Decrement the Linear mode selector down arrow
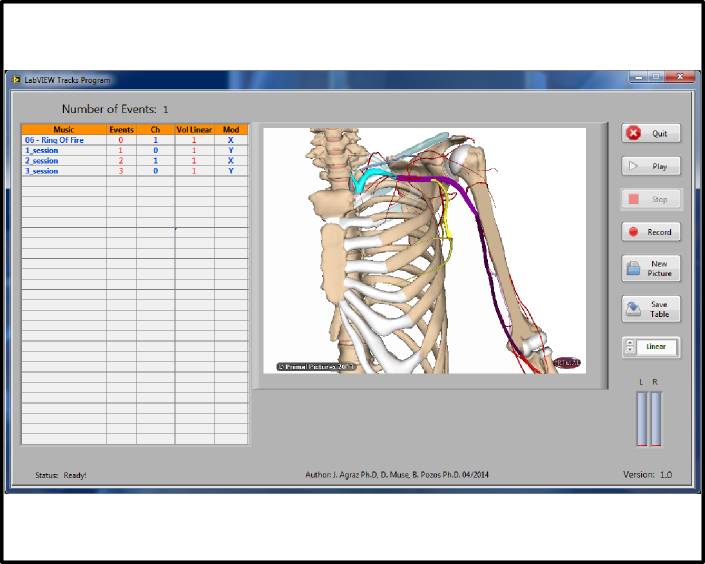This screenshot has height=564, width=705. [629, 352]
